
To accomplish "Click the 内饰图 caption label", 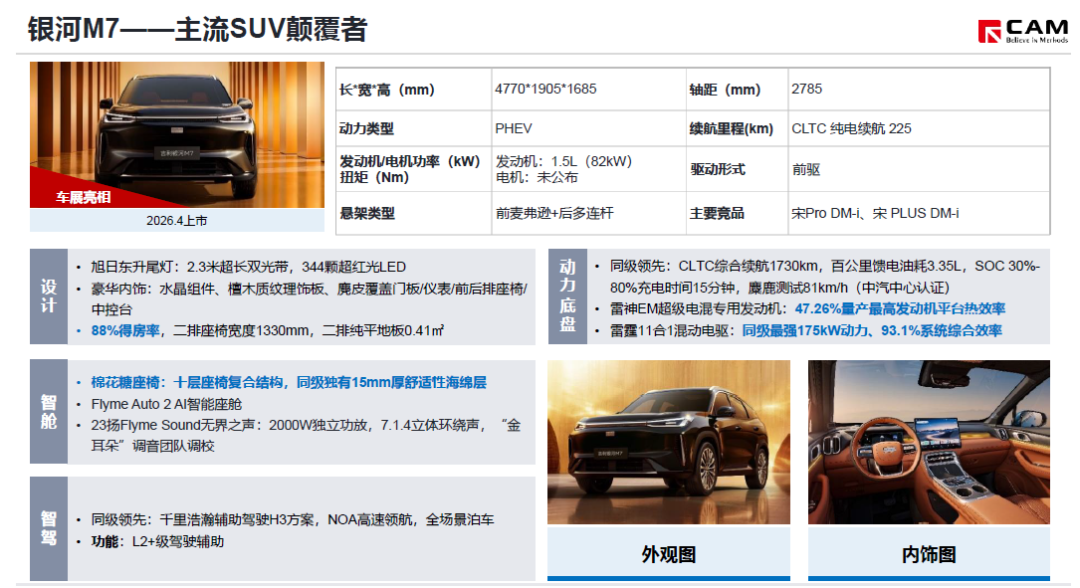I will (929, 554).
